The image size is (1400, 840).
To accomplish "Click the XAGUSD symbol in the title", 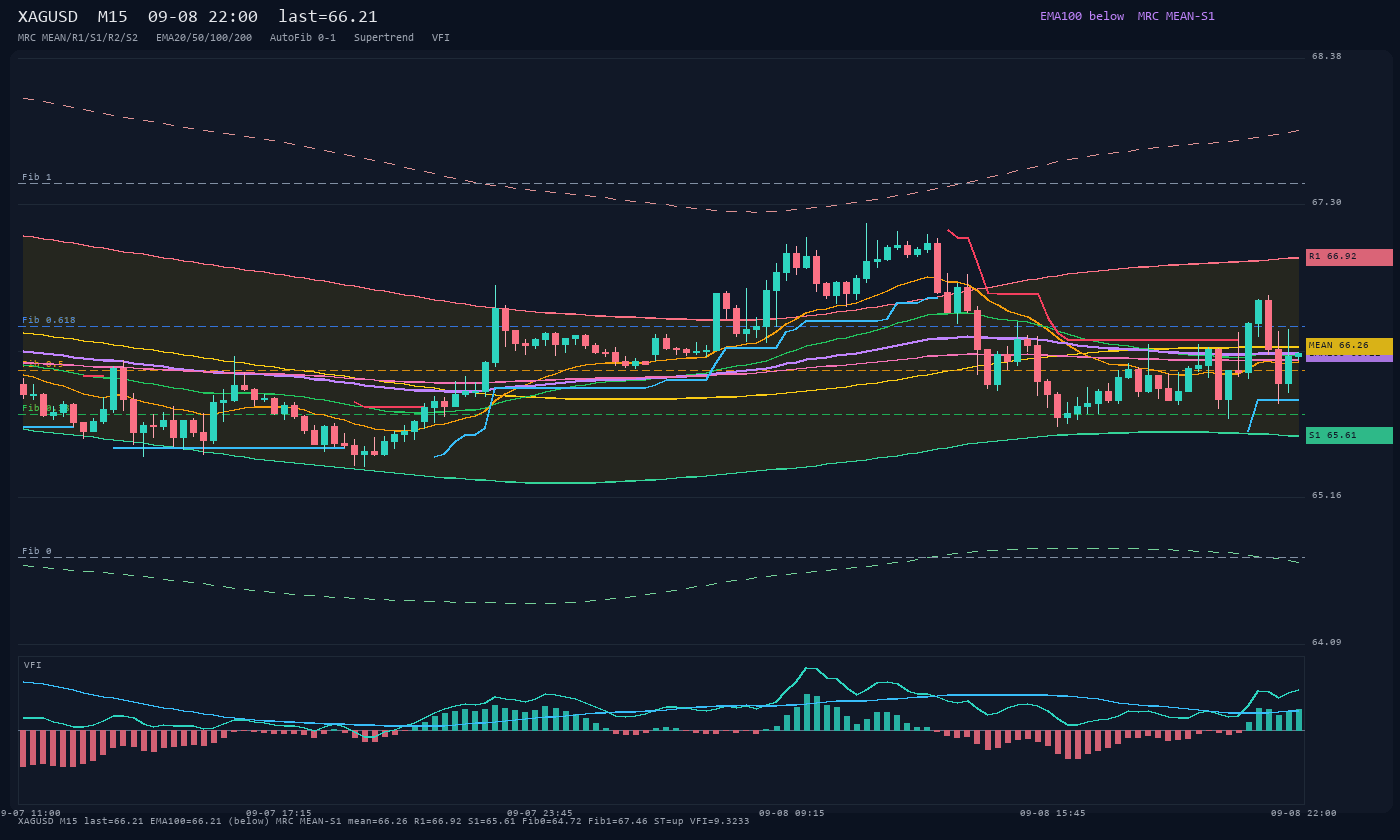I will coord(49,17).
